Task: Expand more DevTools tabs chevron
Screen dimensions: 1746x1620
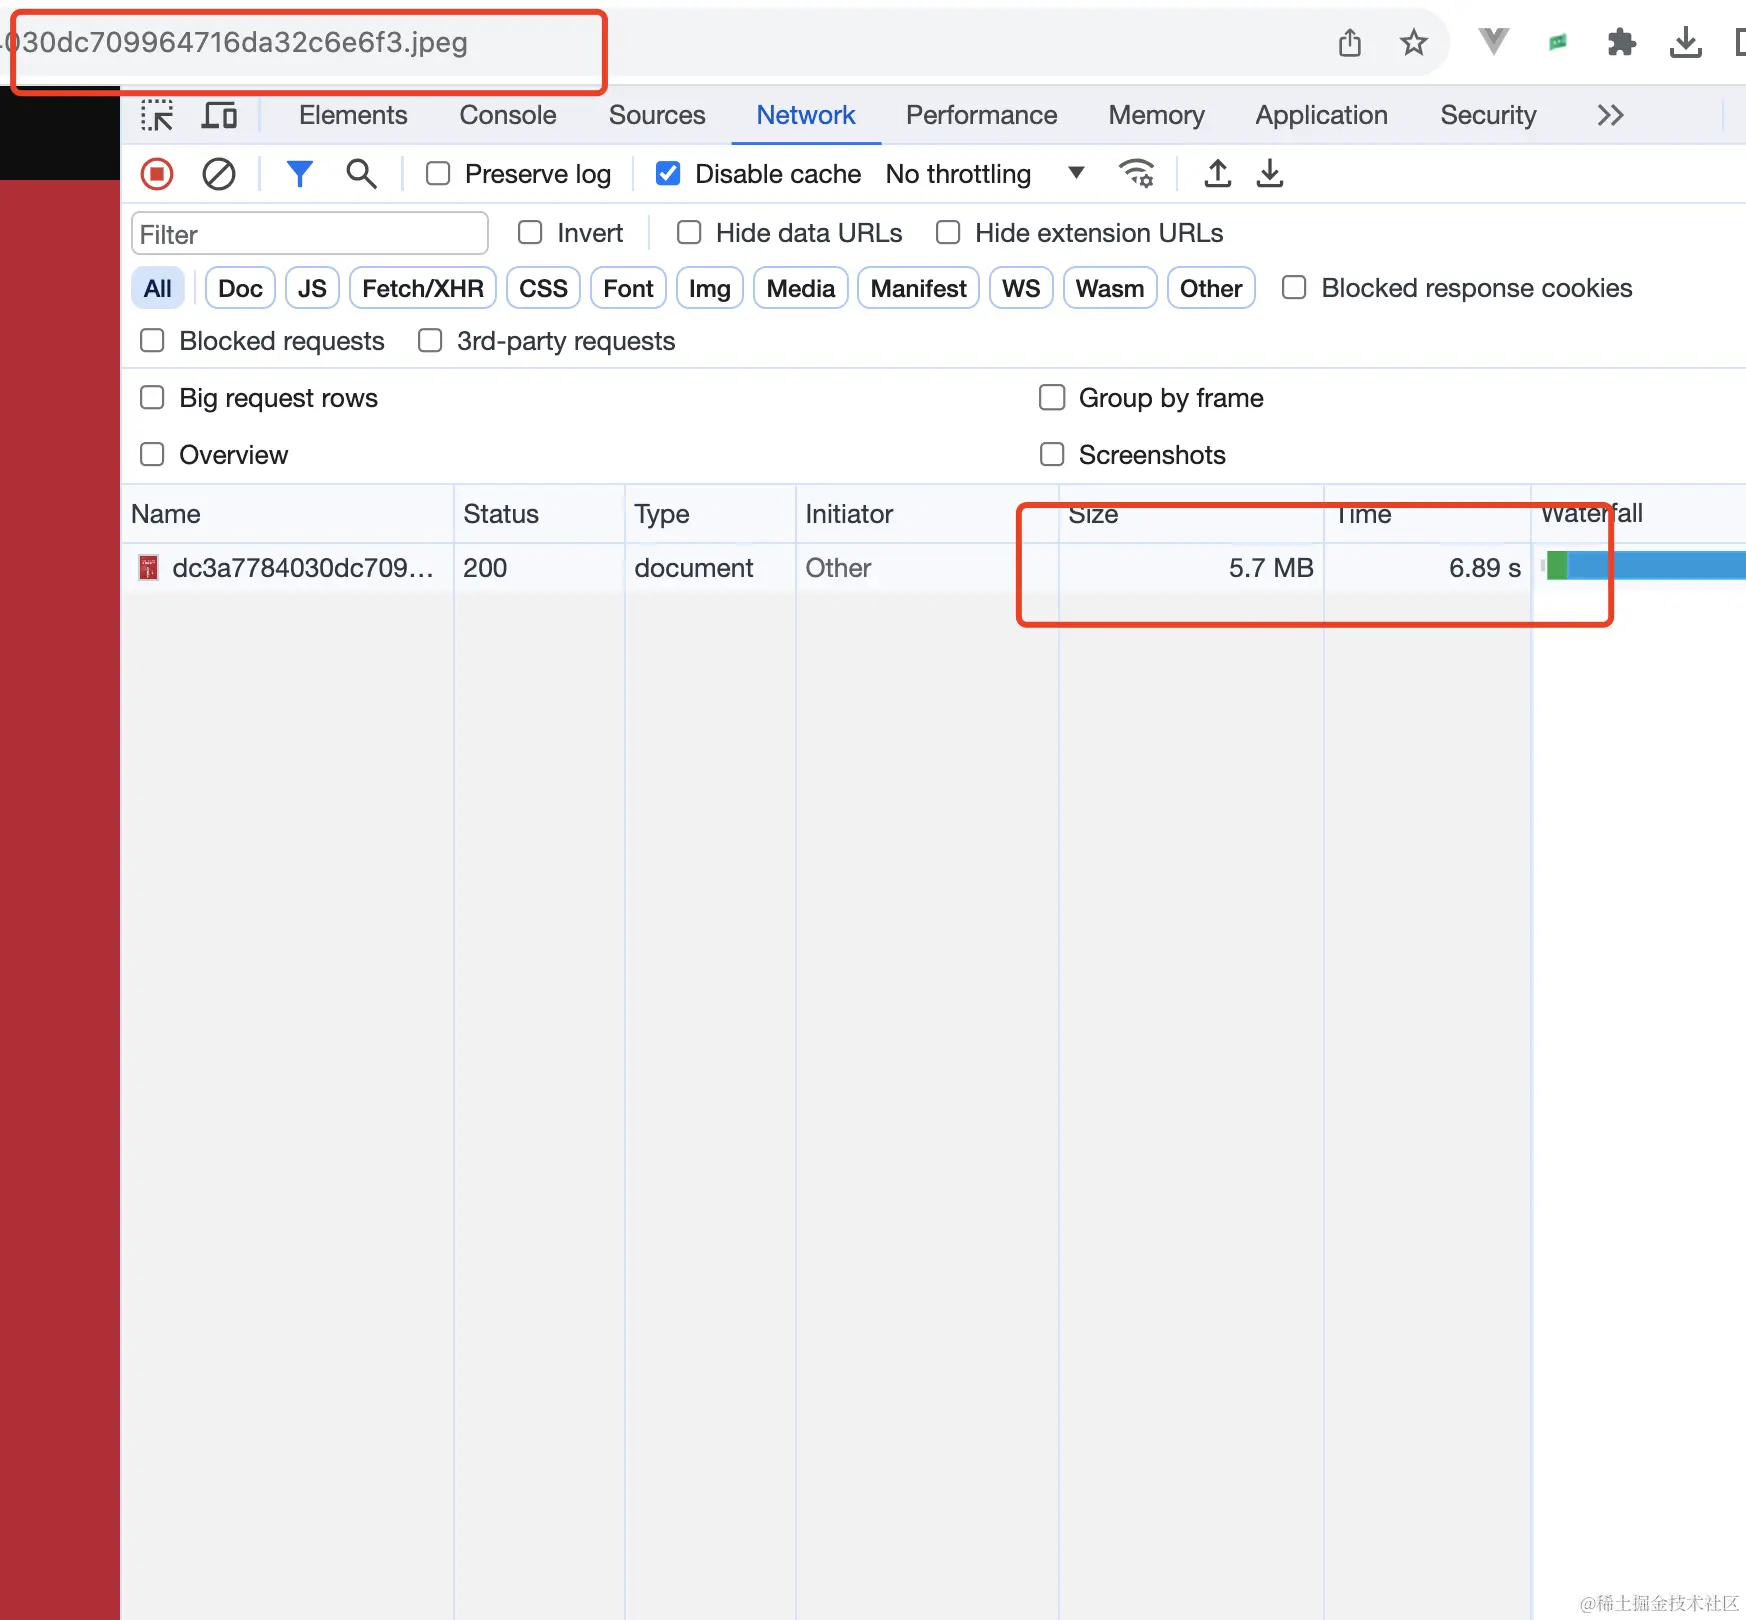Action: (1610, 116)
